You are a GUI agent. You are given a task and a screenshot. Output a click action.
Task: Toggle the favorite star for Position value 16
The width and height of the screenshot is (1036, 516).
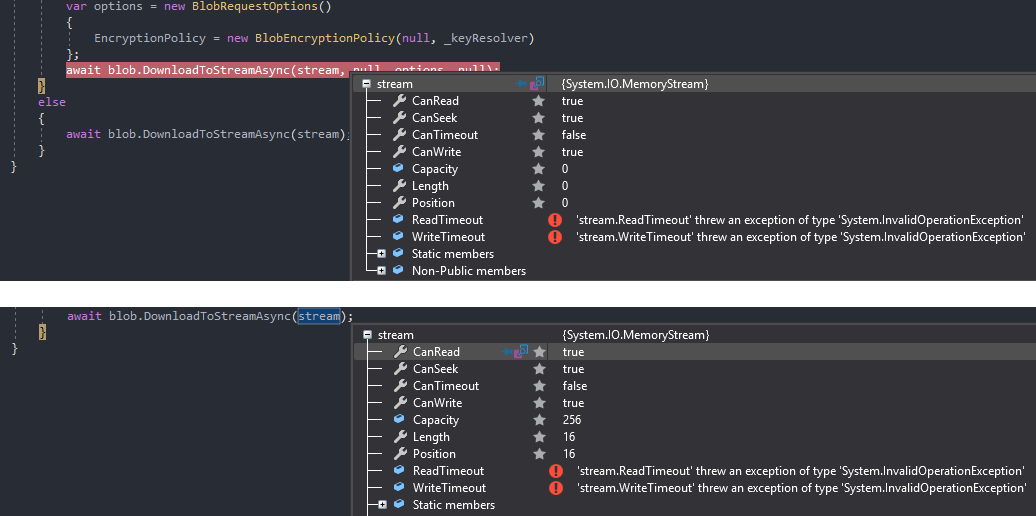(x=540, y=454)
